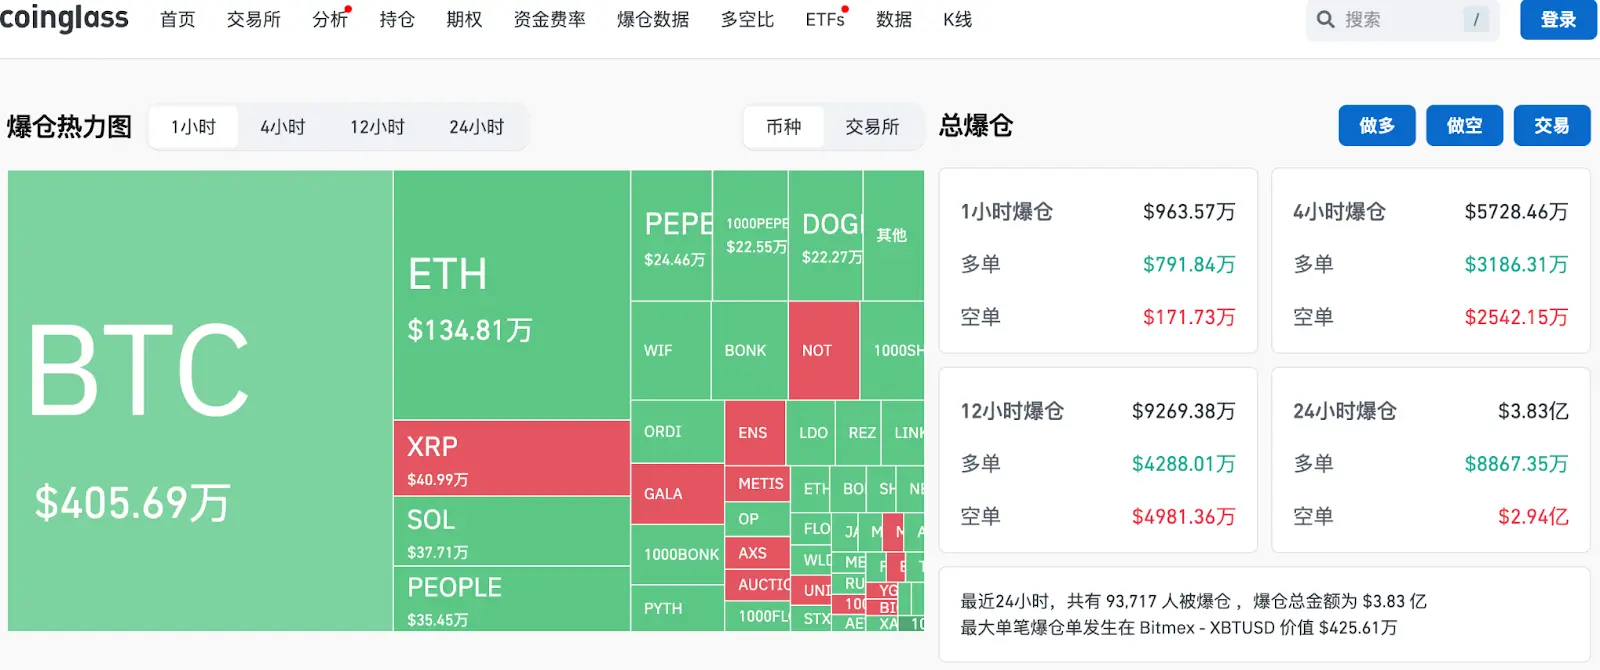1600x670 pixels.
Task: Click the coinglass logo
Action: (65, 17)
